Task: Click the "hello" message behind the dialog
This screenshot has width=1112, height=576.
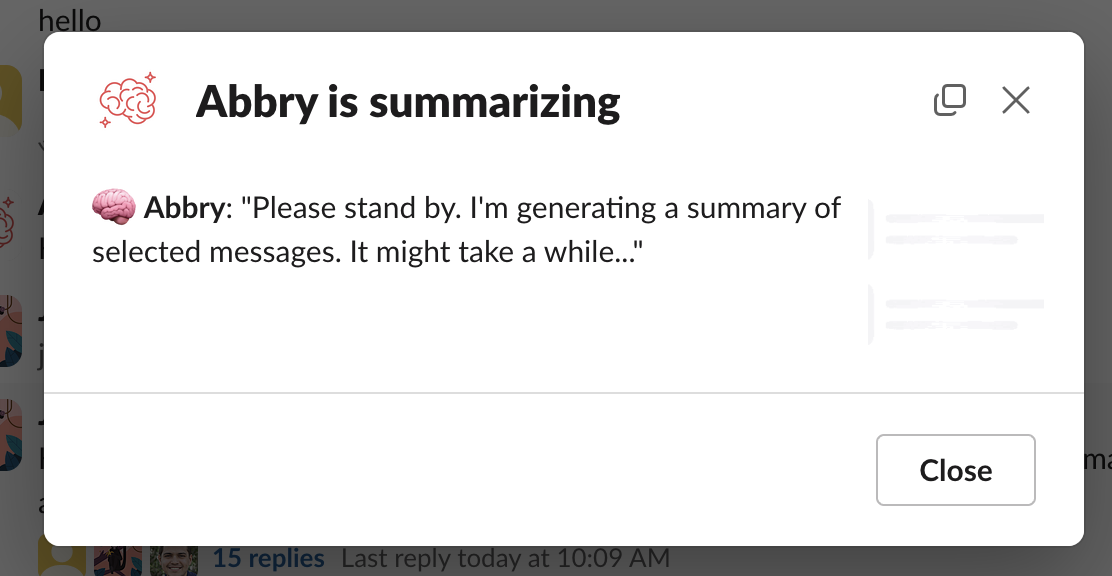Action: [x=70, y=20]
